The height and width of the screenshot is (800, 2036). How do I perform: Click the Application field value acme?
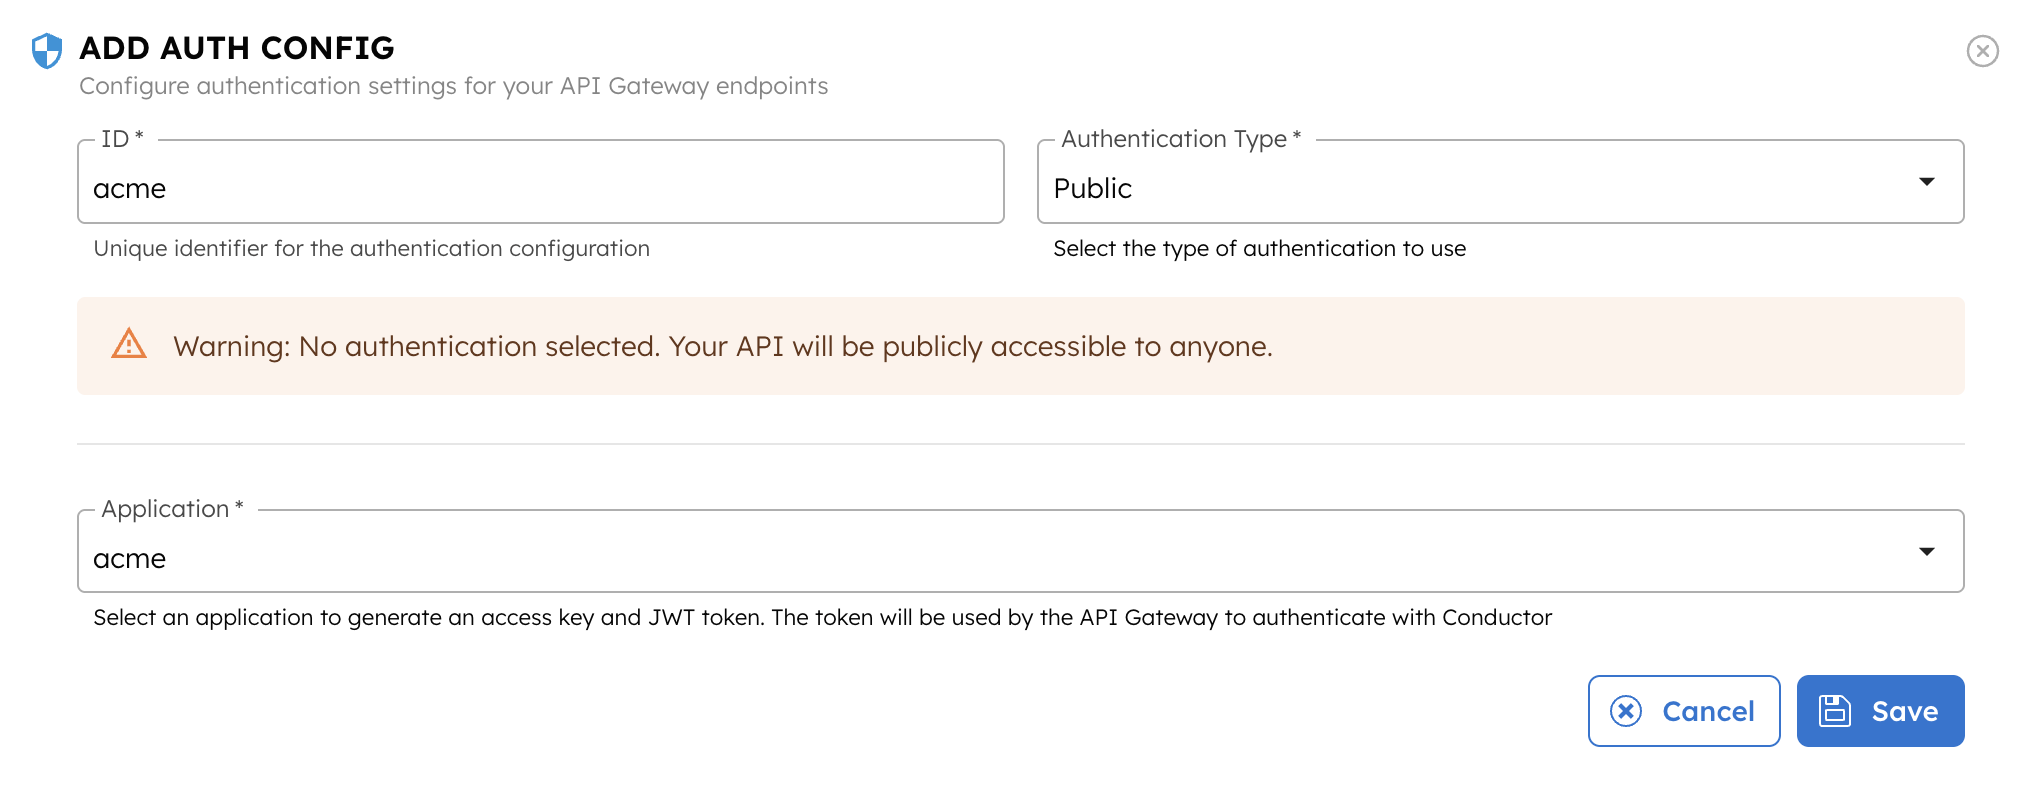[x=129, y=558]
